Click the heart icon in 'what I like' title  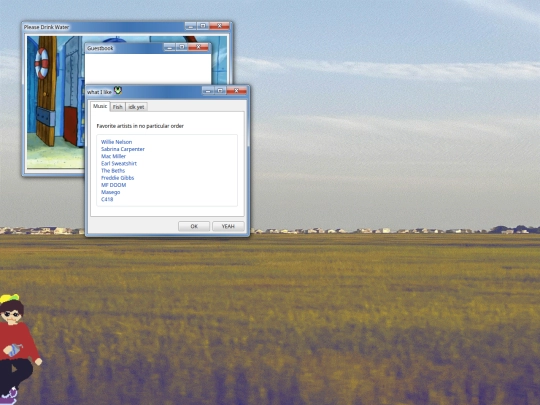pos(118,91)
